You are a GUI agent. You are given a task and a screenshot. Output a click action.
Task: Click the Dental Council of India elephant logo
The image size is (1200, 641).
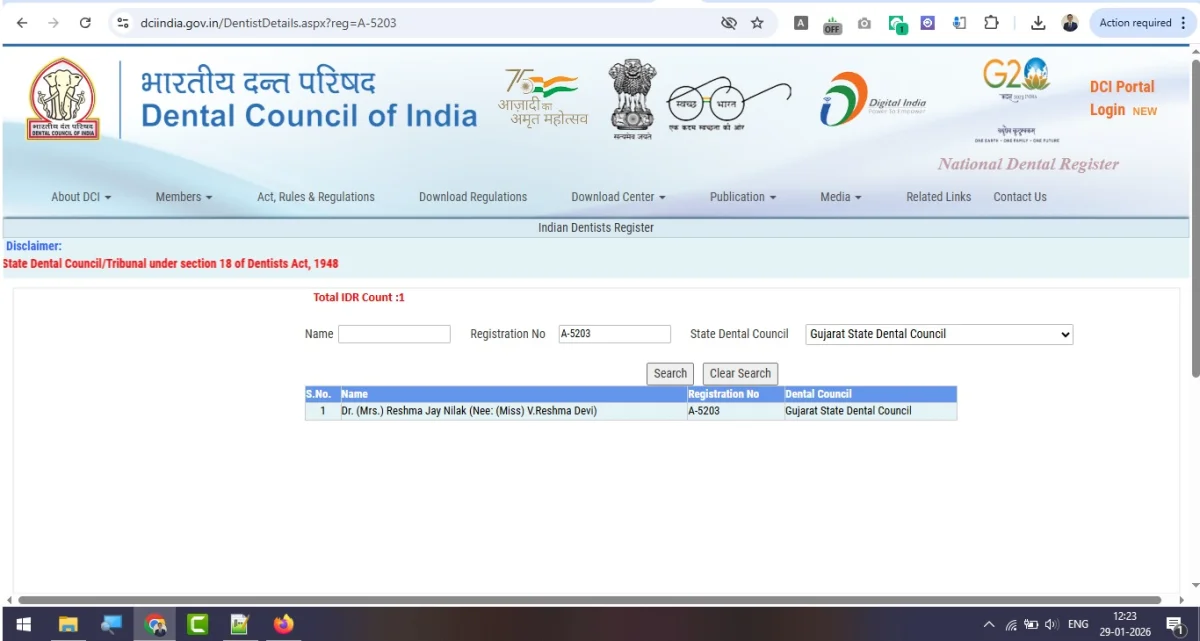click(x=62, y=96)
